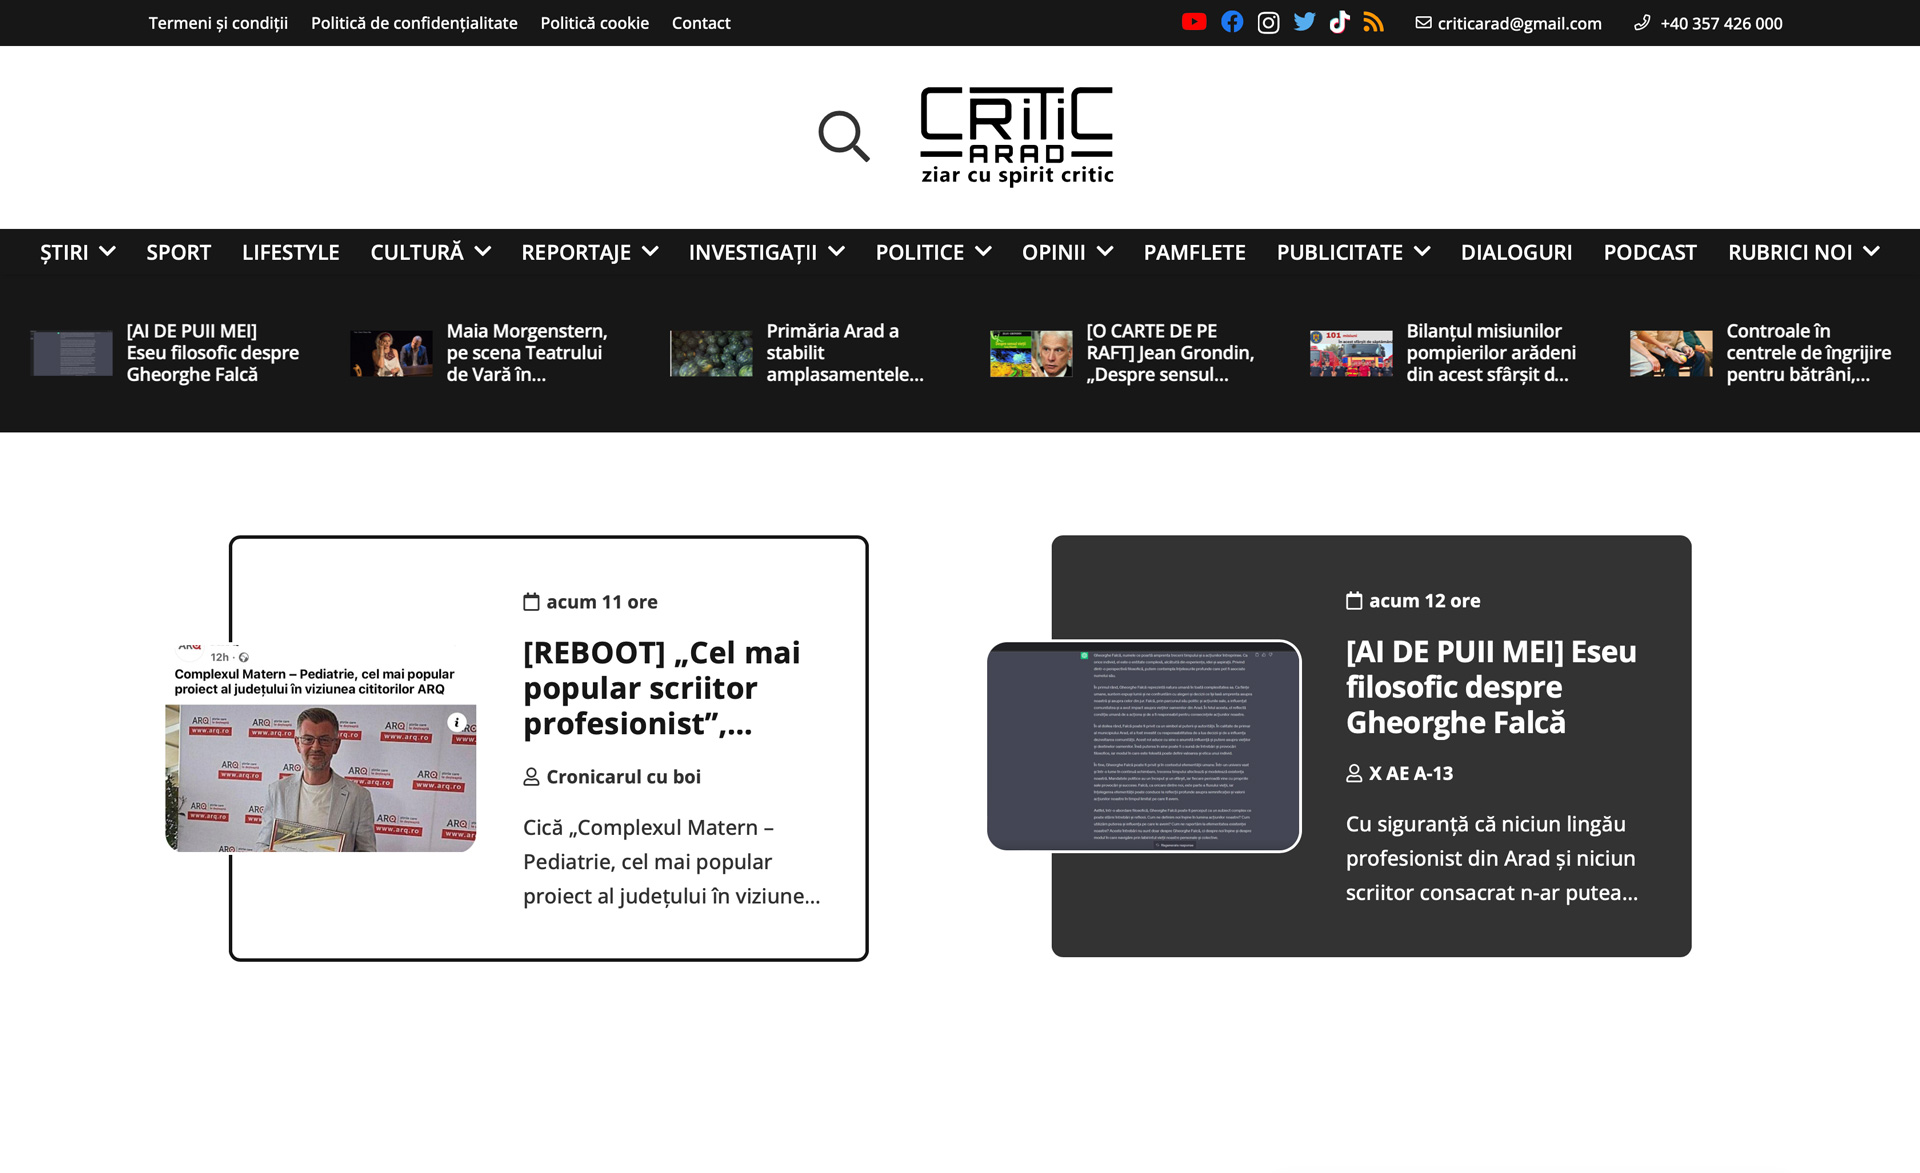Expand the CULTURĂ menu chevron
This screenshot has height=1173, width=1920.
tap(483, 252)
